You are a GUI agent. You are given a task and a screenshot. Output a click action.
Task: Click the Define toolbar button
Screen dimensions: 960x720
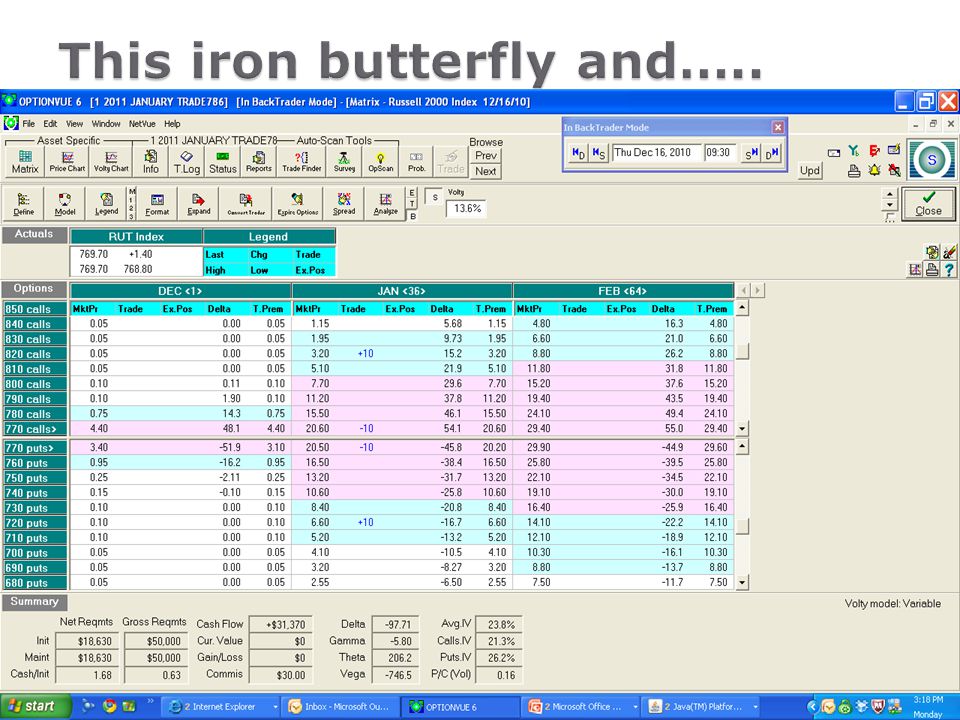pyautogui.click(x=24, y=204)
